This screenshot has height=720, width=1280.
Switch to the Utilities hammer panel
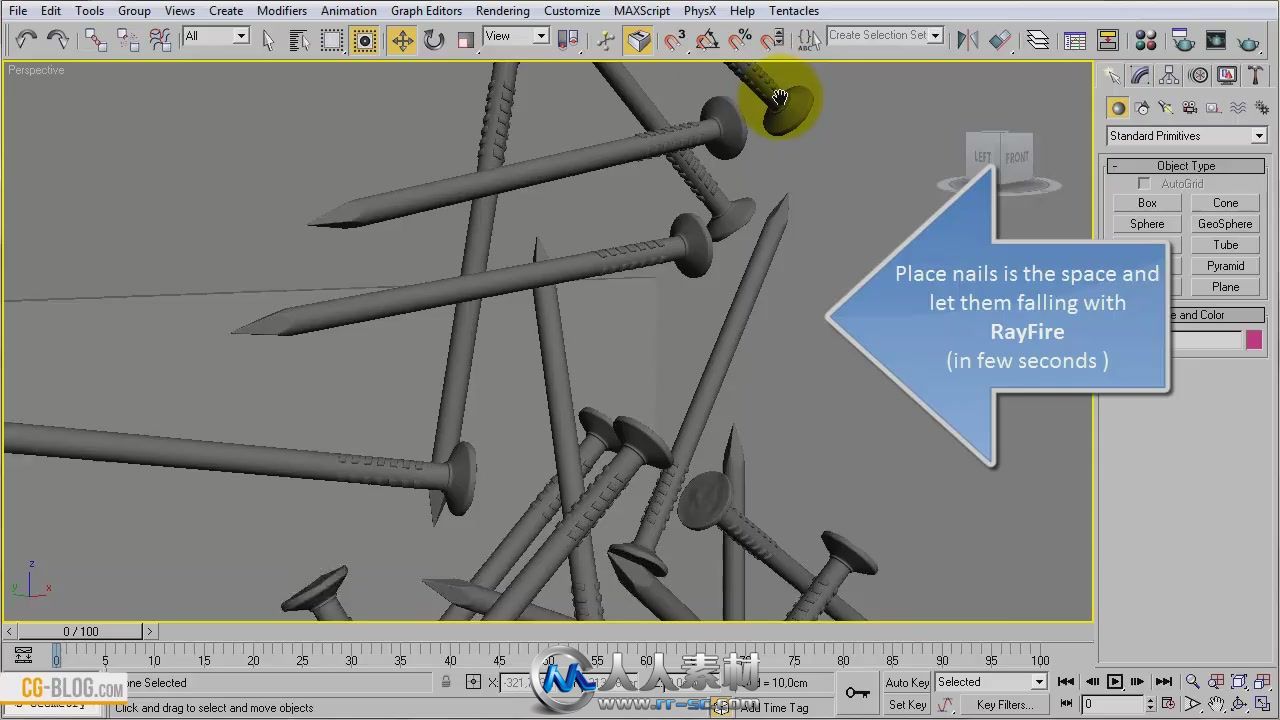point(1256,76)
